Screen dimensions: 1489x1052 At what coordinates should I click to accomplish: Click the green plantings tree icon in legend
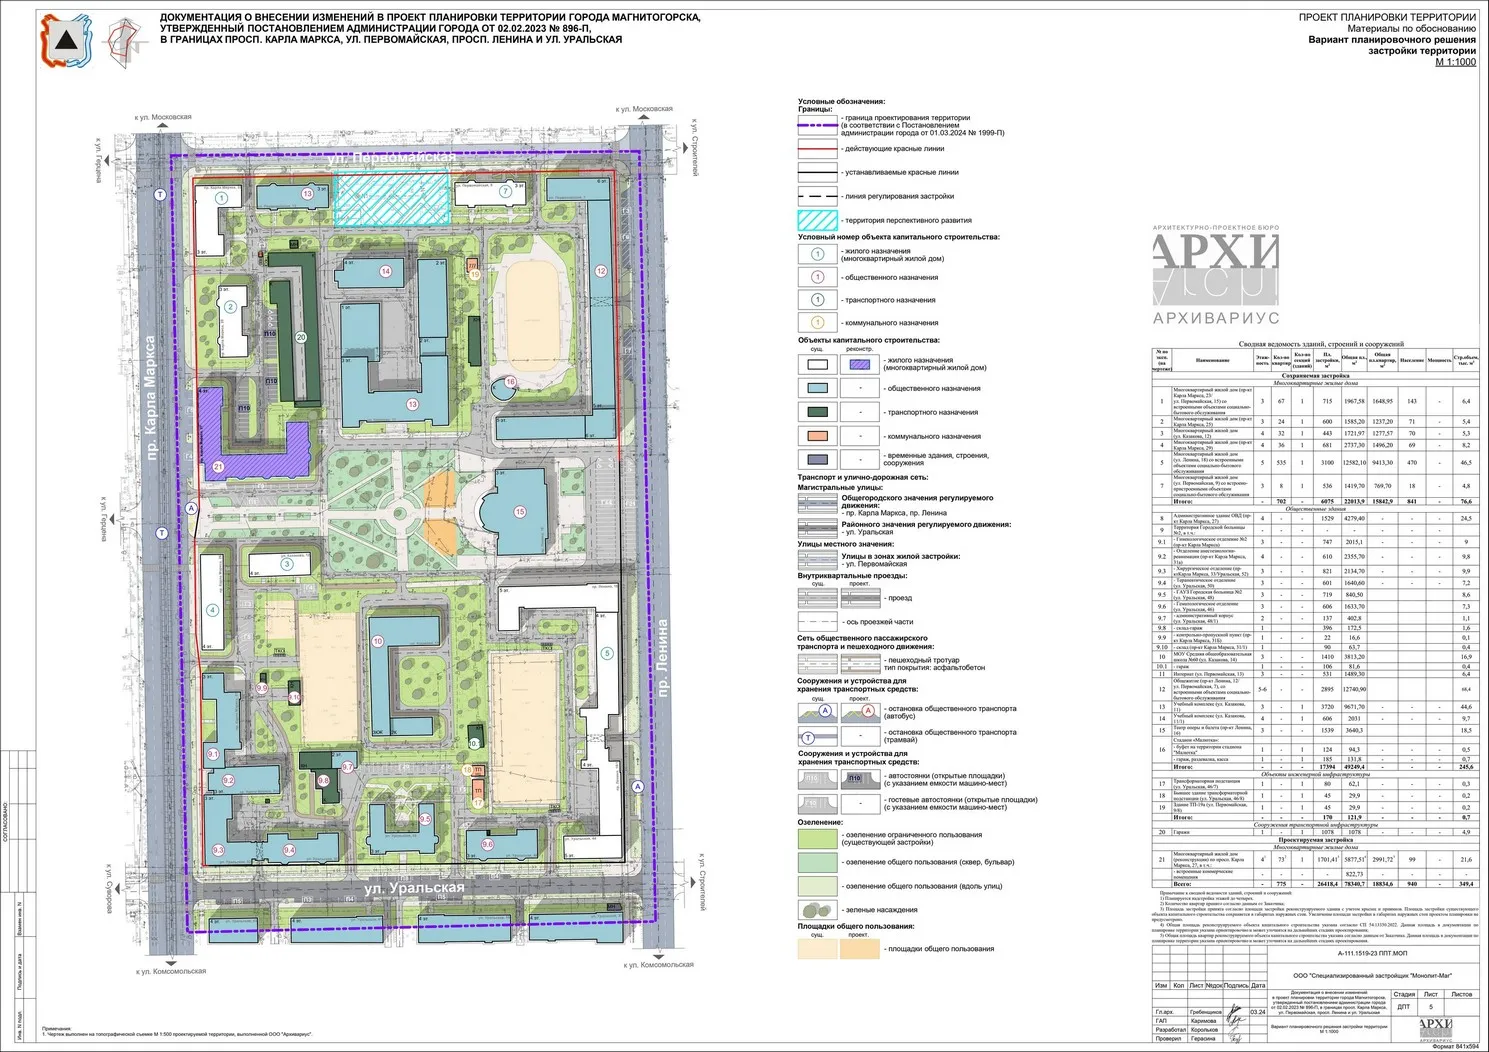click(817, 910)
